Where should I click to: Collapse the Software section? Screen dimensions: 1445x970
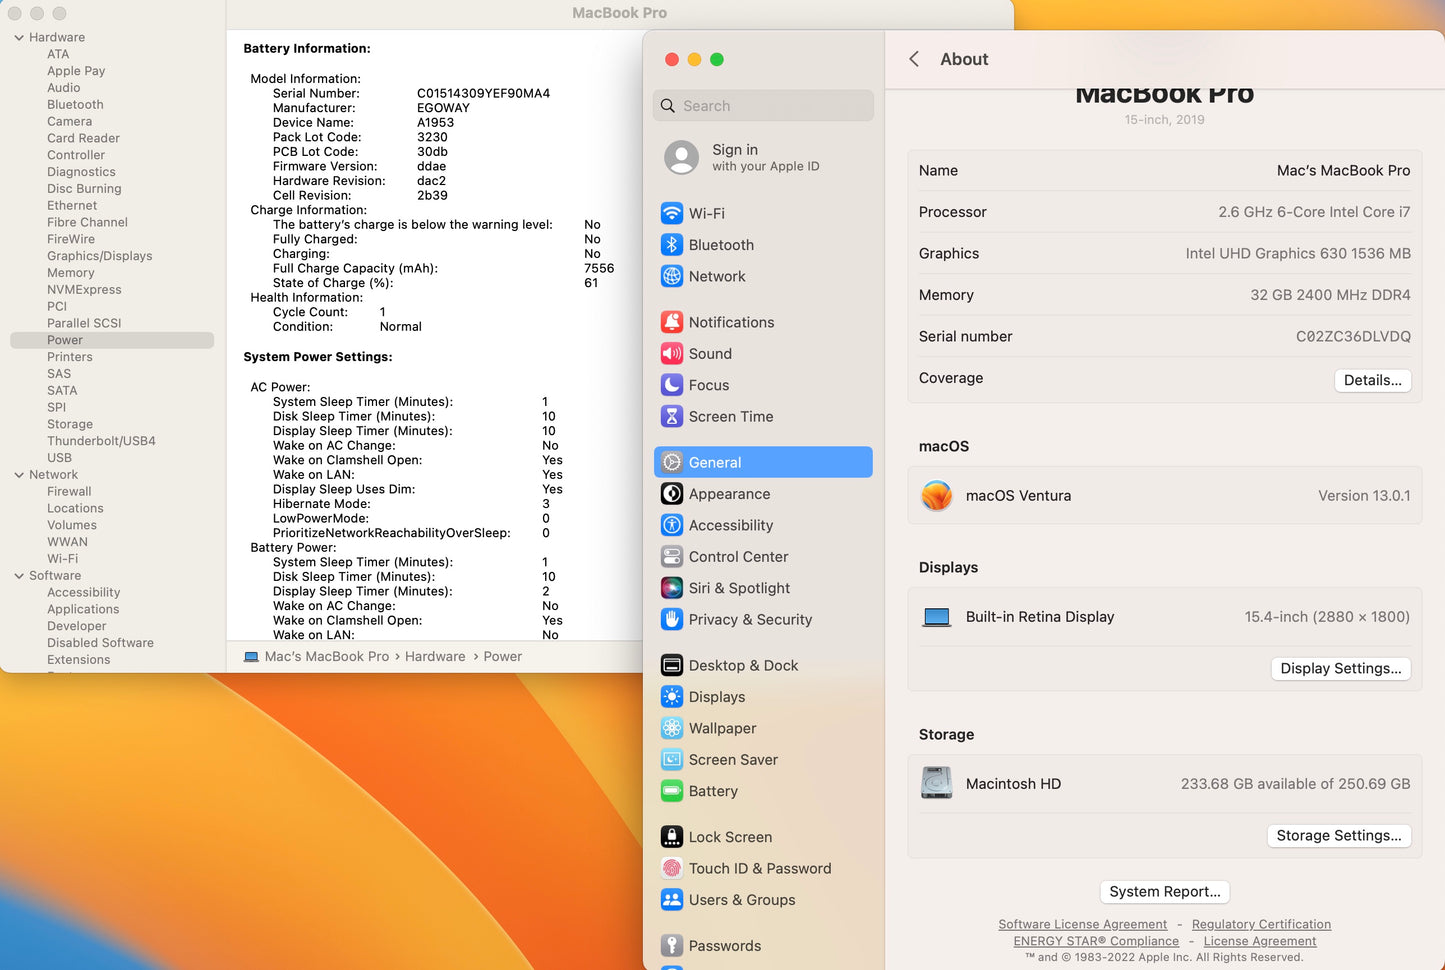click(x=17, y=575)
